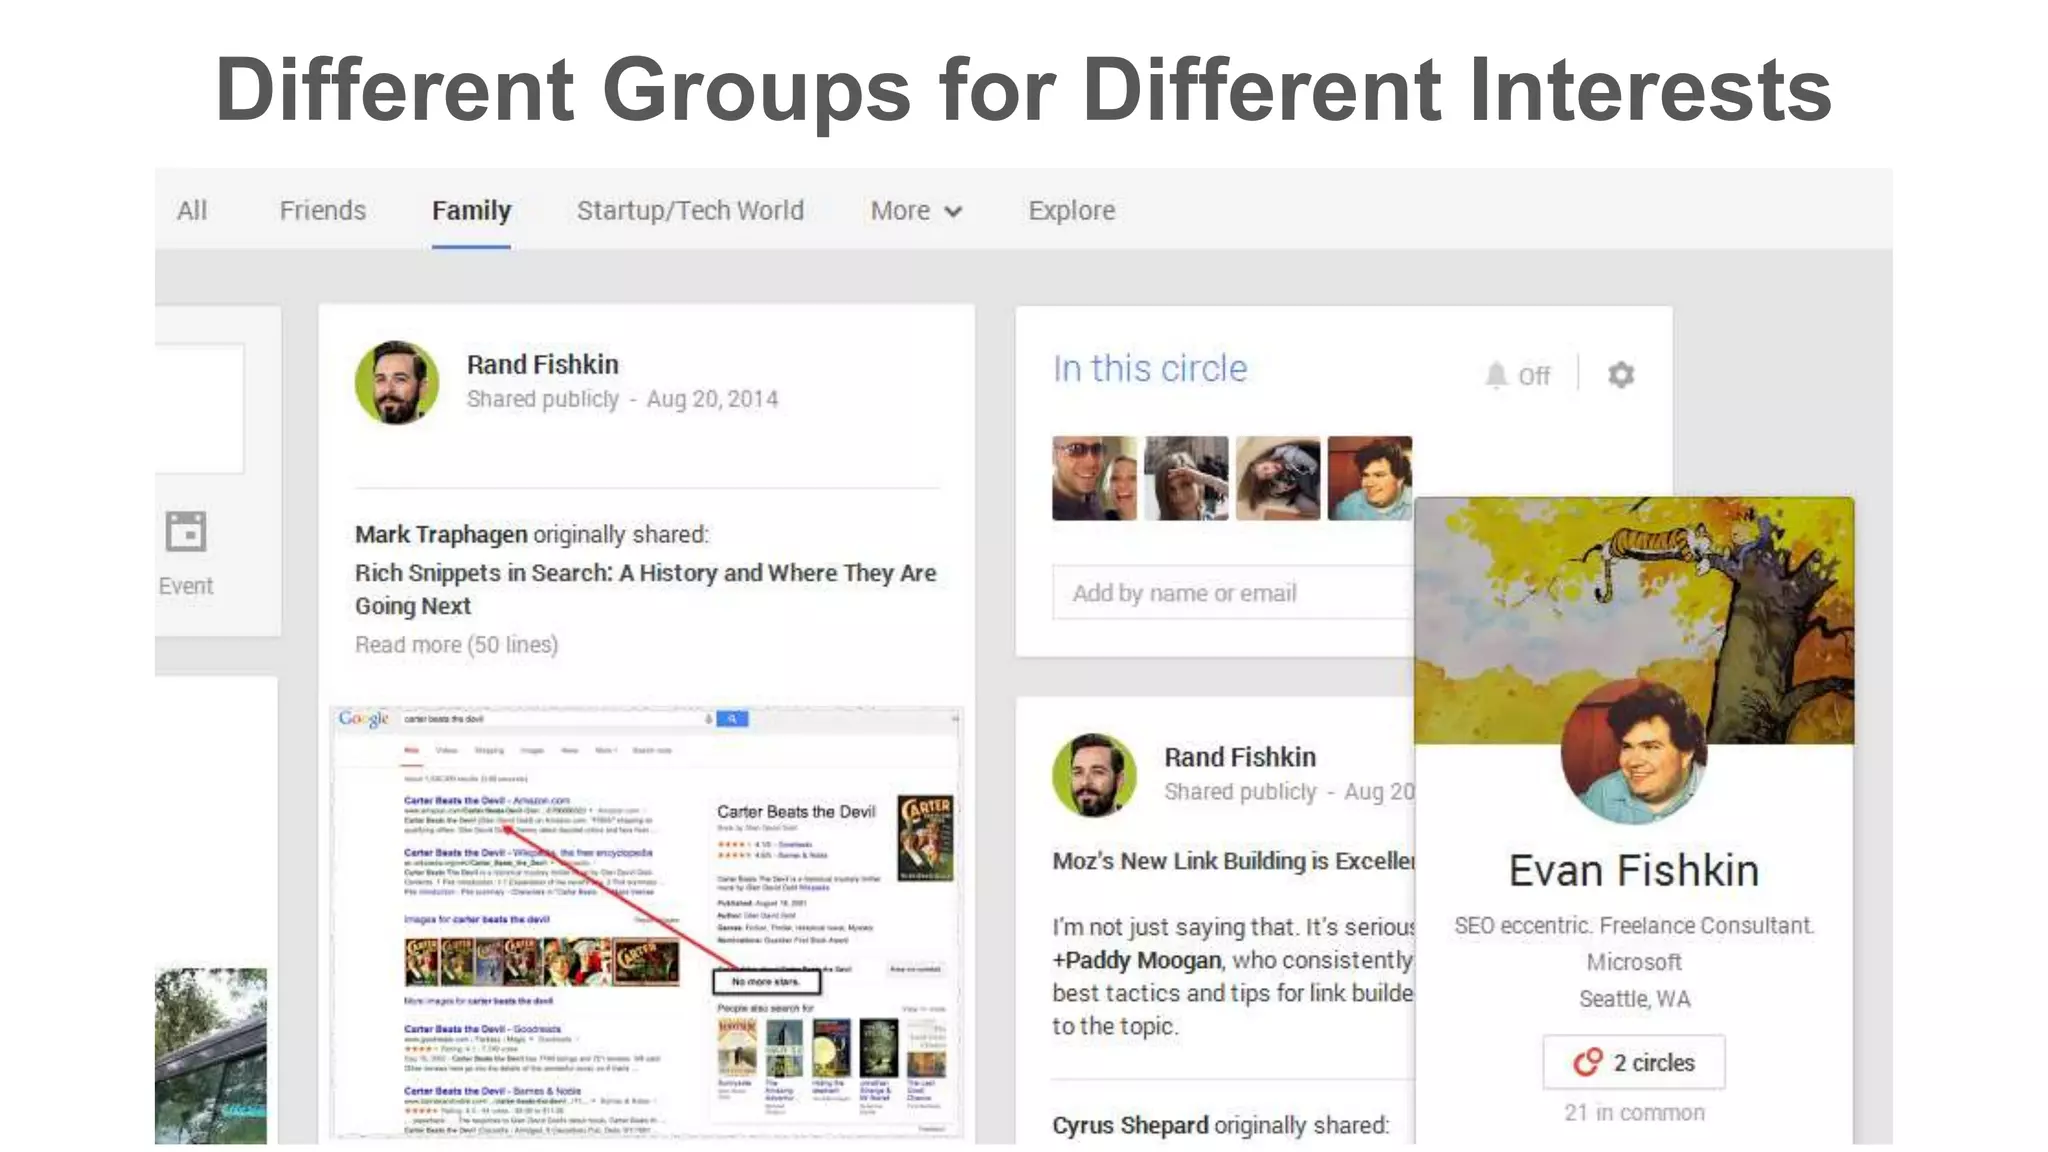Viewport: 2048px width, 1152px height.
Task: Click Shared publicly on the Rich Snippets post
Action: point(543,399)
